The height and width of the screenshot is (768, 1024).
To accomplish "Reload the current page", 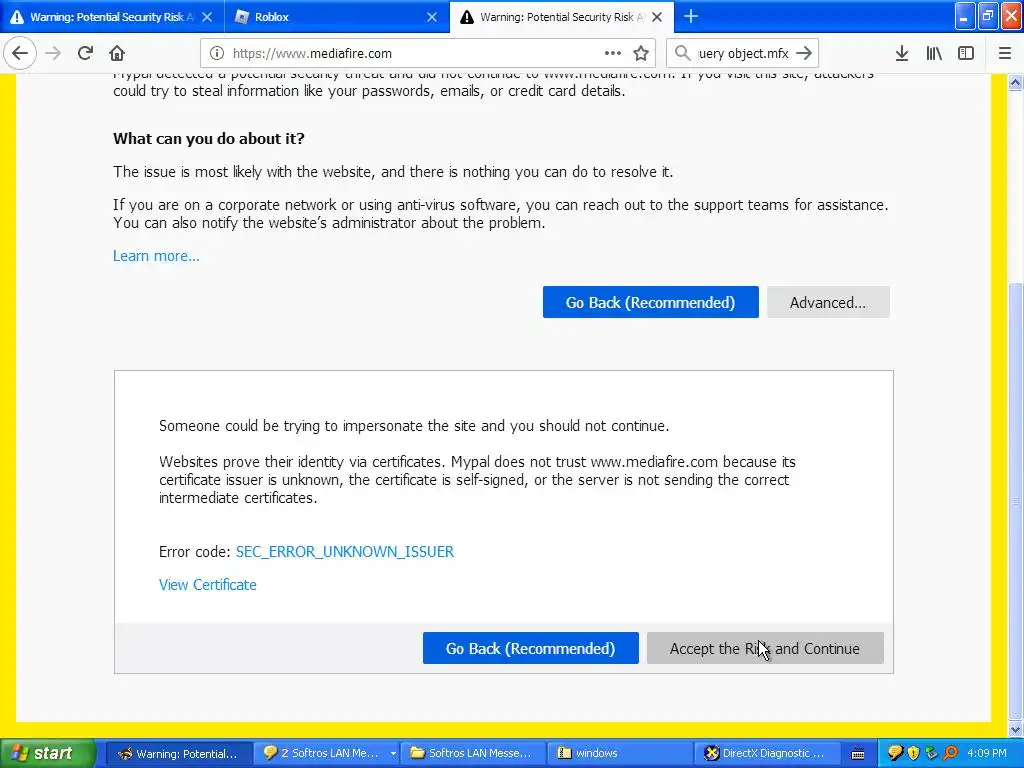I will click(85, 54).
